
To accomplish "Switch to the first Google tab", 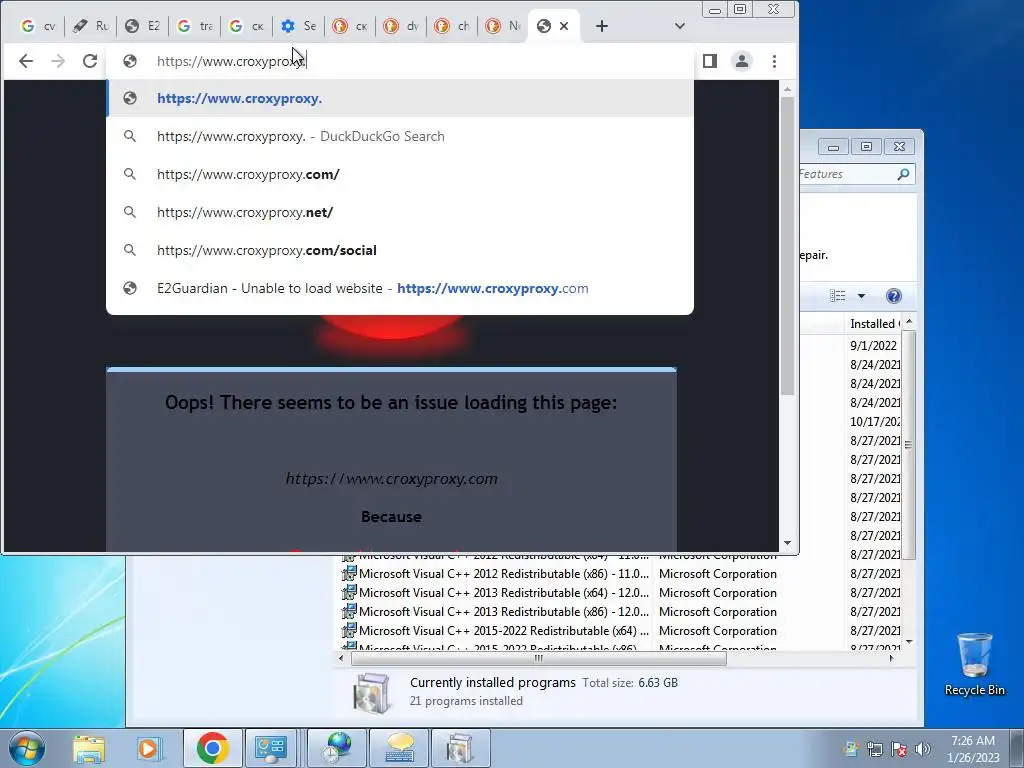I will (x=39, y=26).
